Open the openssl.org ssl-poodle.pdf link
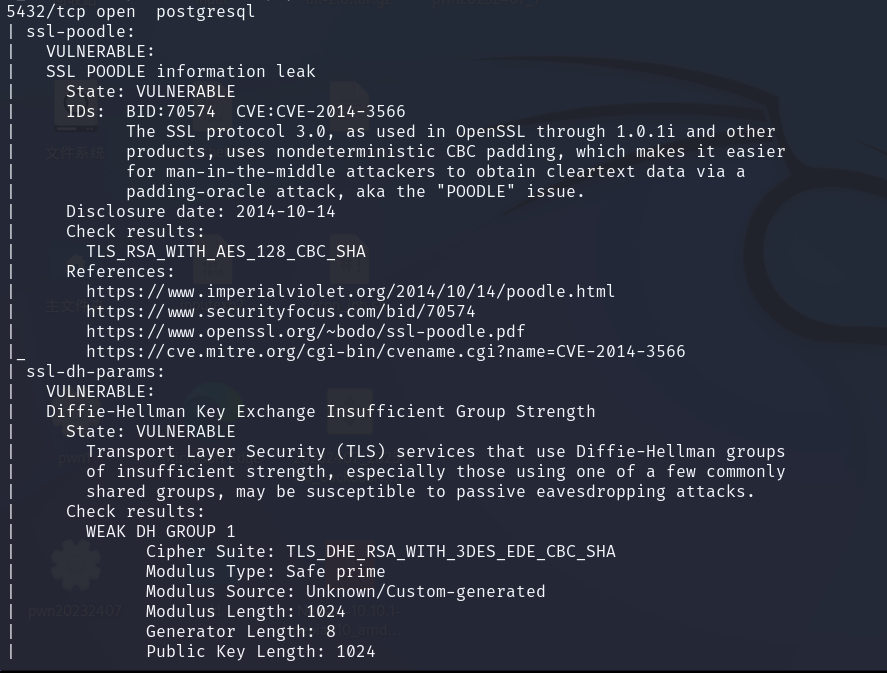Screen dimensions: 887x673 (x=305, y=331)
